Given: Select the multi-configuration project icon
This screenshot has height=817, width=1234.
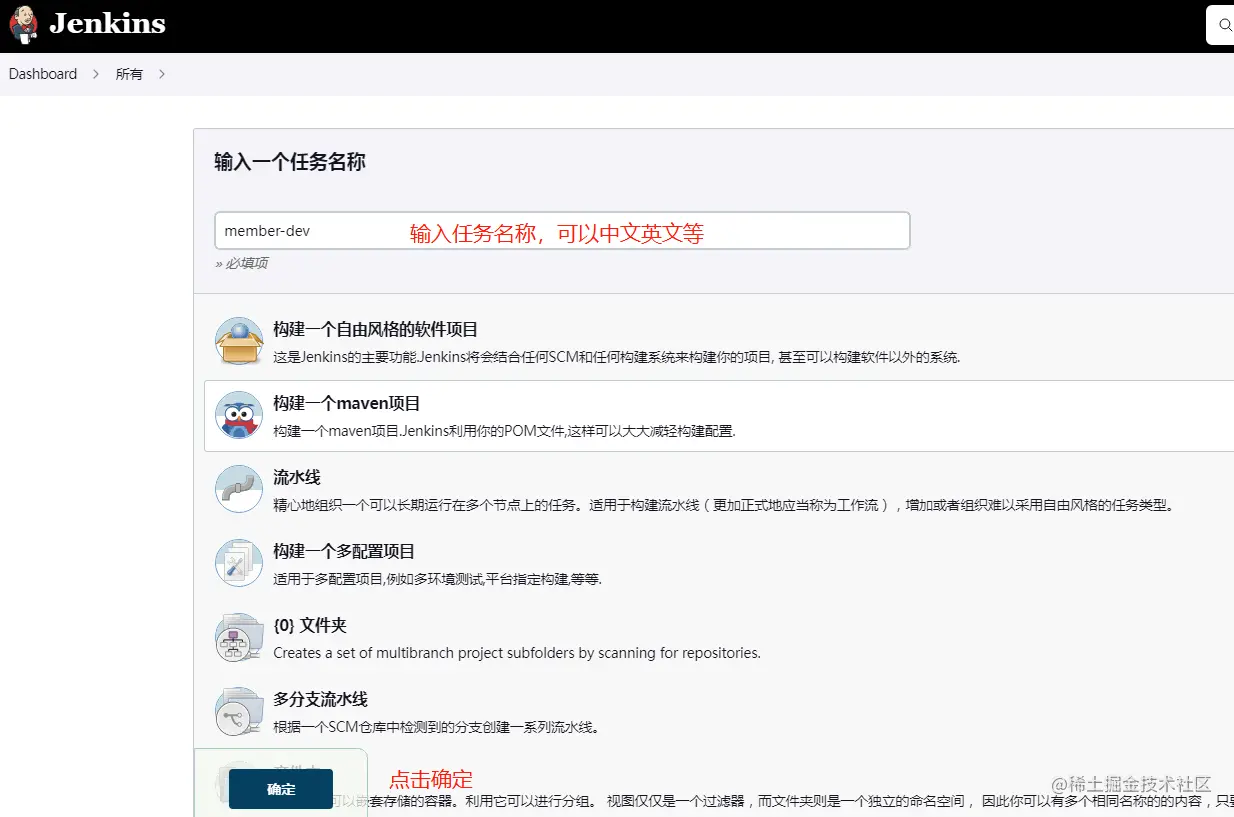Looking at the screenshot, I should coord(239,563).
